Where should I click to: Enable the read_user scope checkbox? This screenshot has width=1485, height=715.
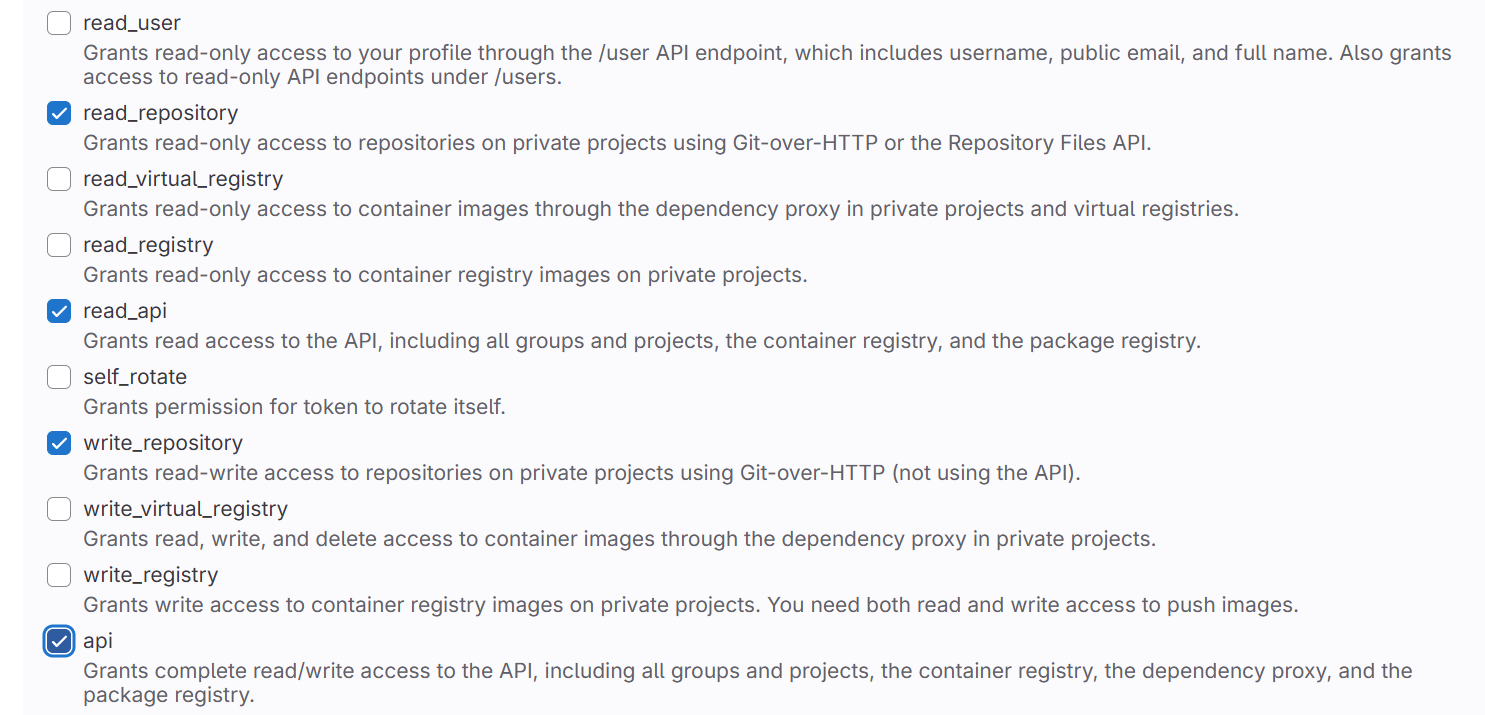pos(58,22)
